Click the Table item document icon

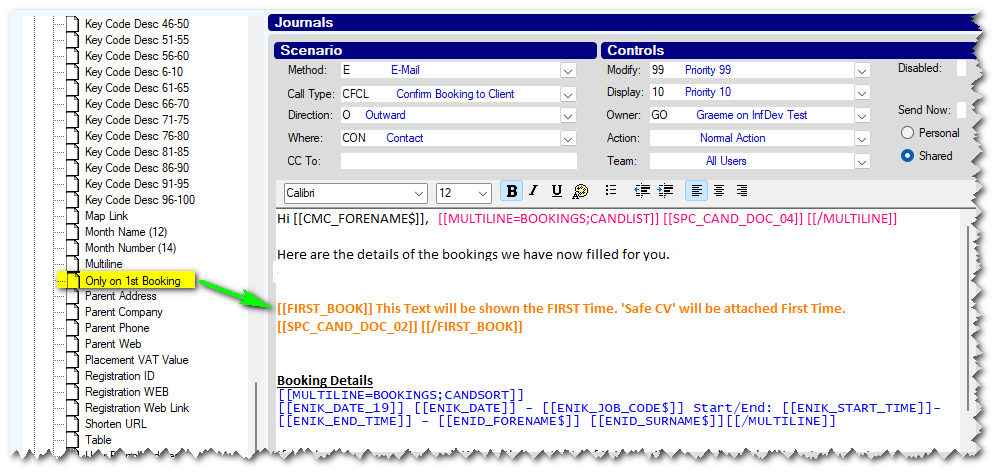click(x=75, y=440)
